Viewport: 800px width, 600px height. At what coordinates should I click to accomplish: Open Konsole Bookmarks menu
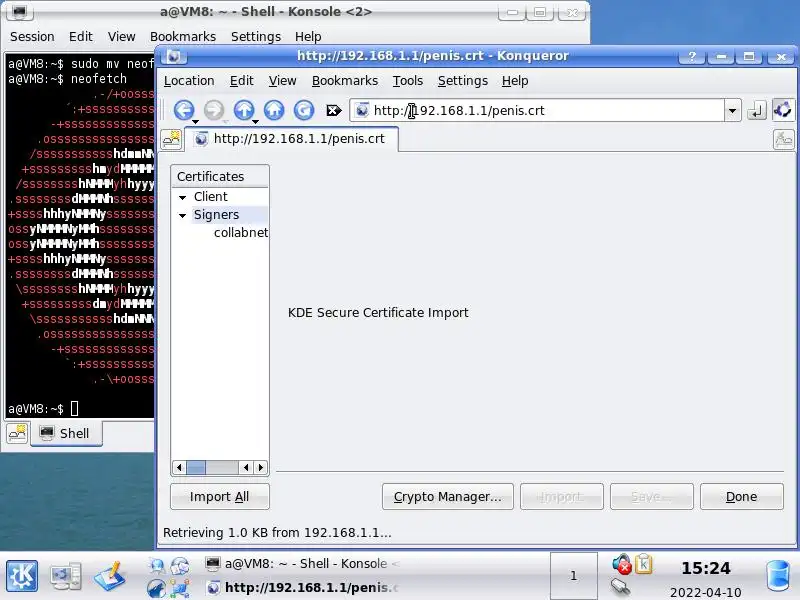pyautogui.click(x=183, y=37)
